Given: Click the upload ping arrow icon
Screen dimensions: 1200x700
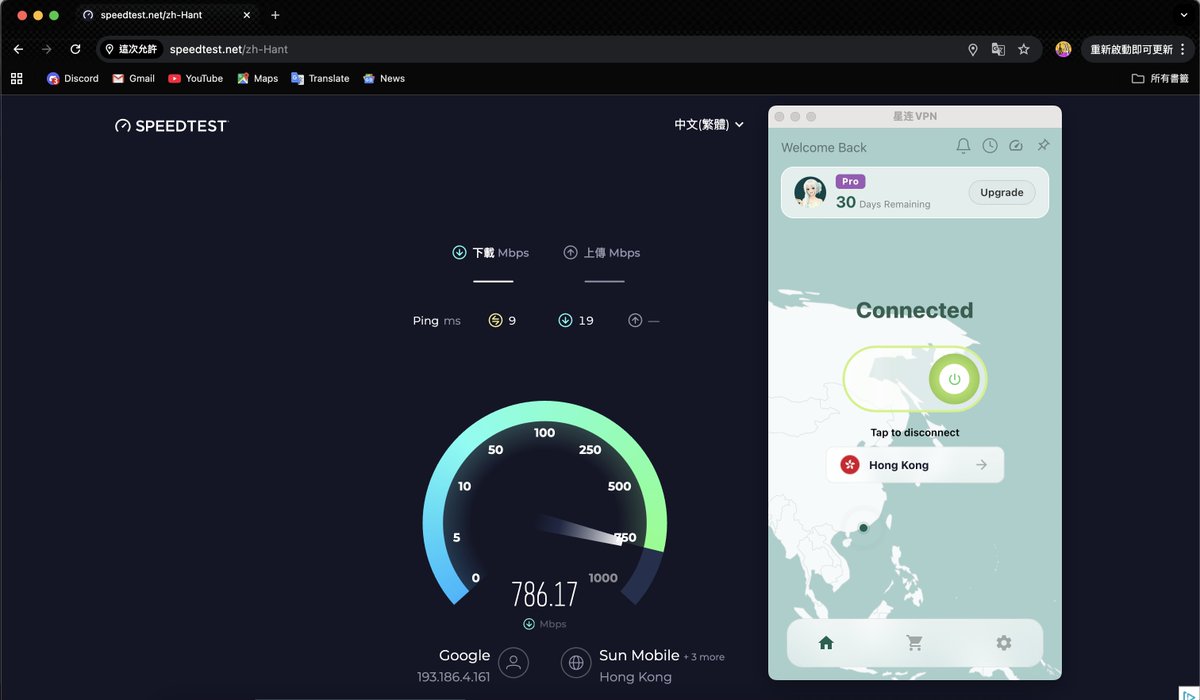Looking at the screenshot, I should coord(635,320).
